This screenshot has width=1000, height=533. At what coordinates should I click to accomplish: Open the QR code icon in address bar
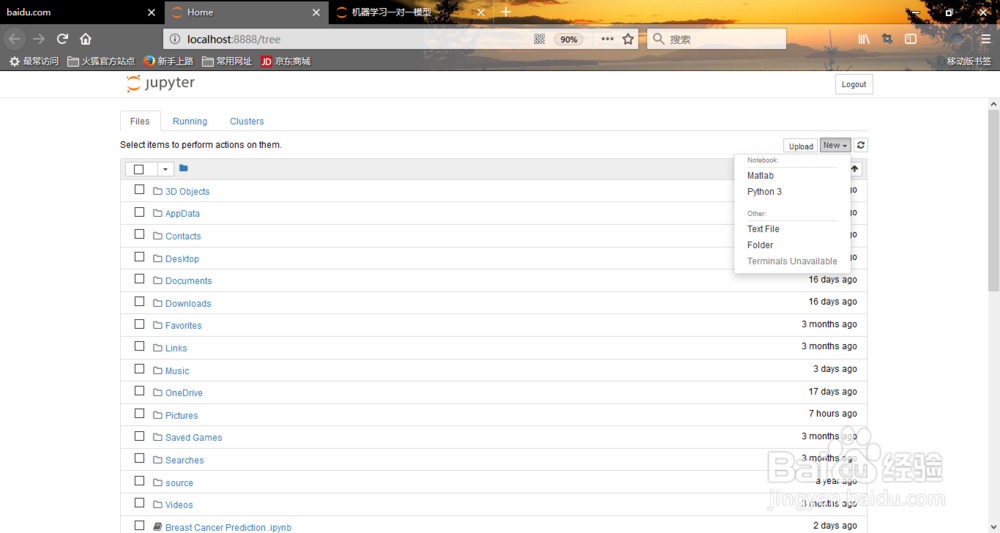(540, 39)
